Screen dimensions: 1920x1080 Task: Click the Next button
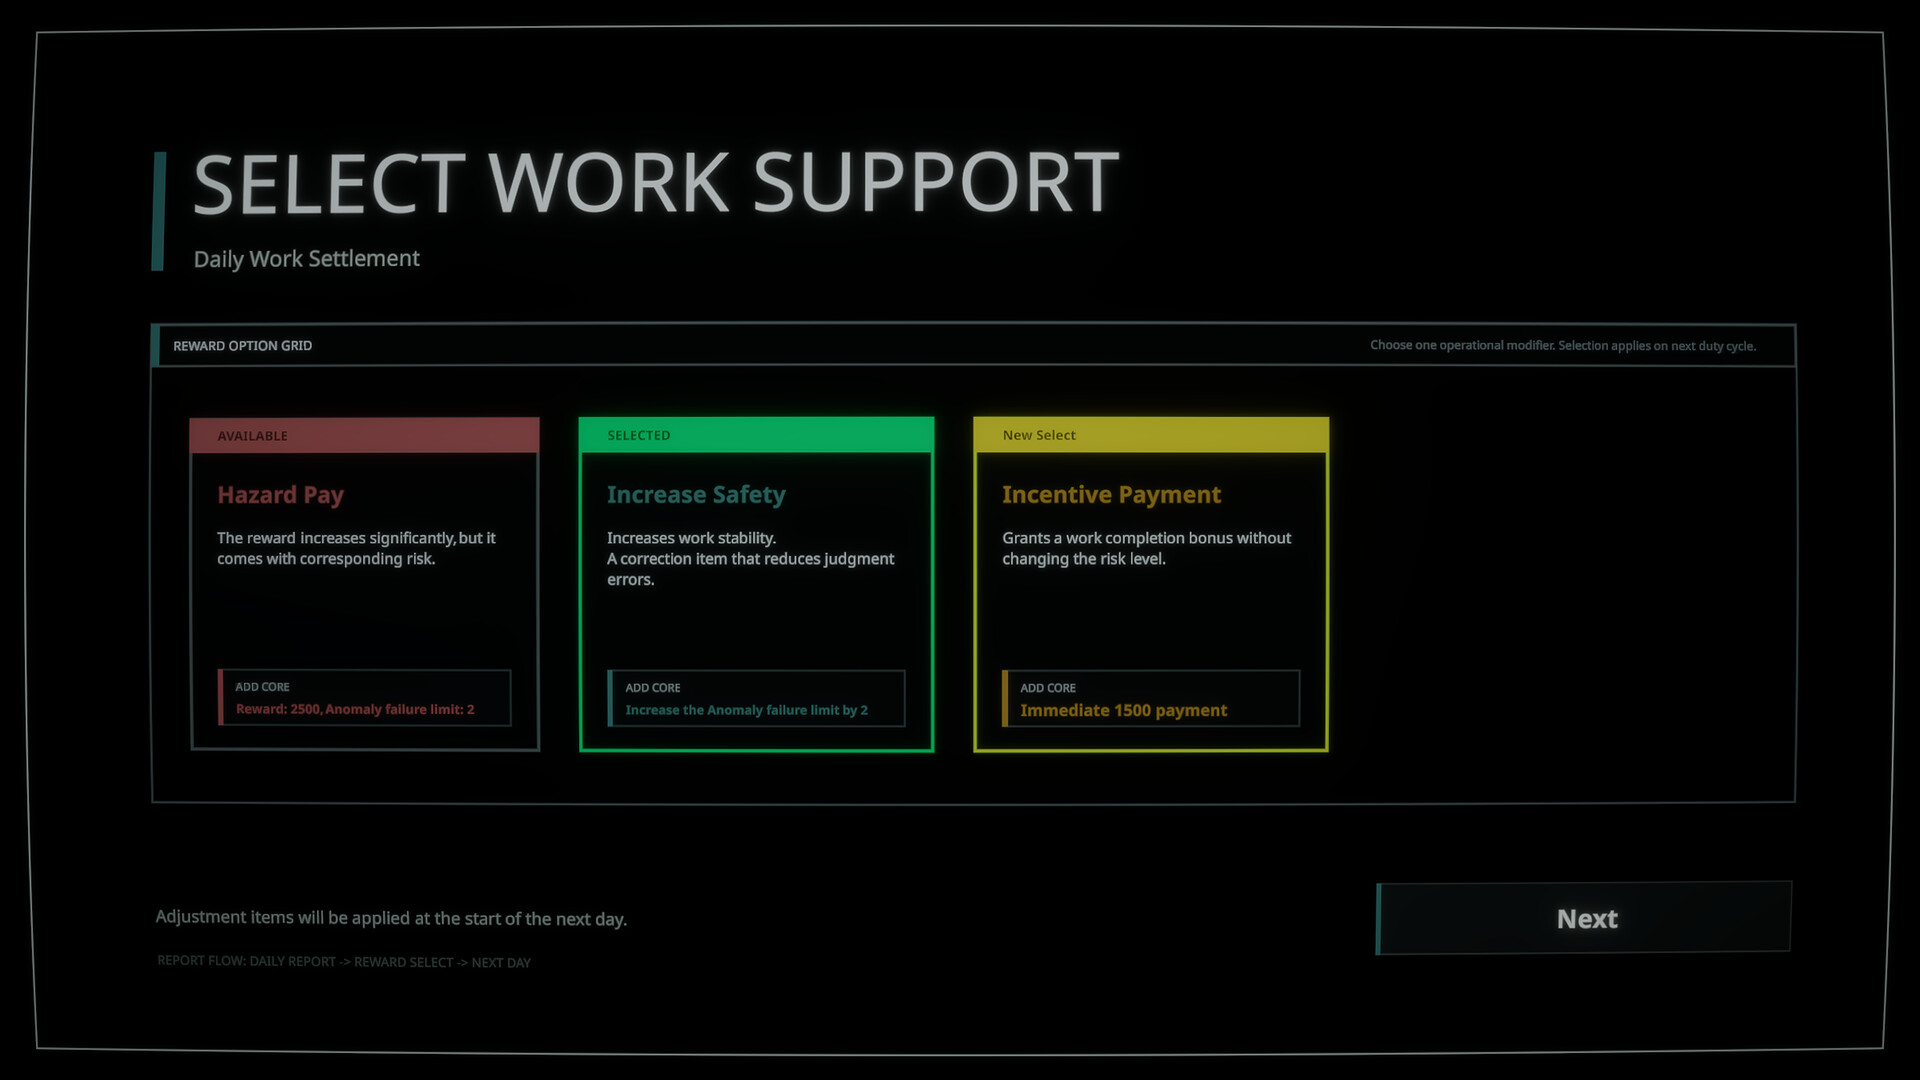coord(1584,918)
